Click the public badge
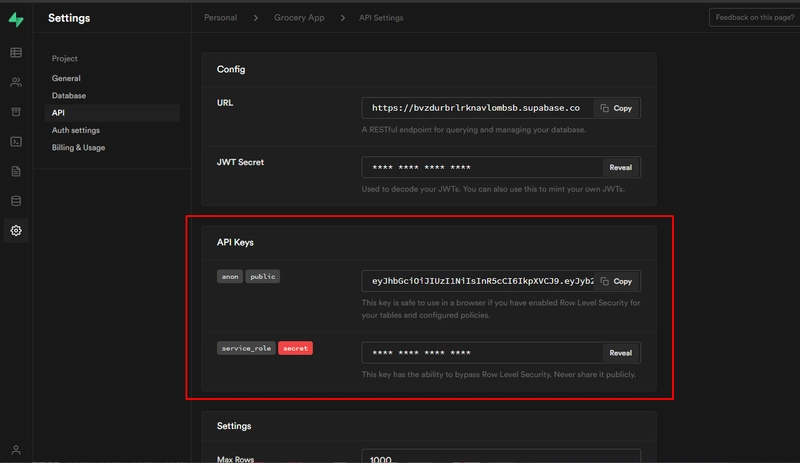 click(x=262, y=277)
